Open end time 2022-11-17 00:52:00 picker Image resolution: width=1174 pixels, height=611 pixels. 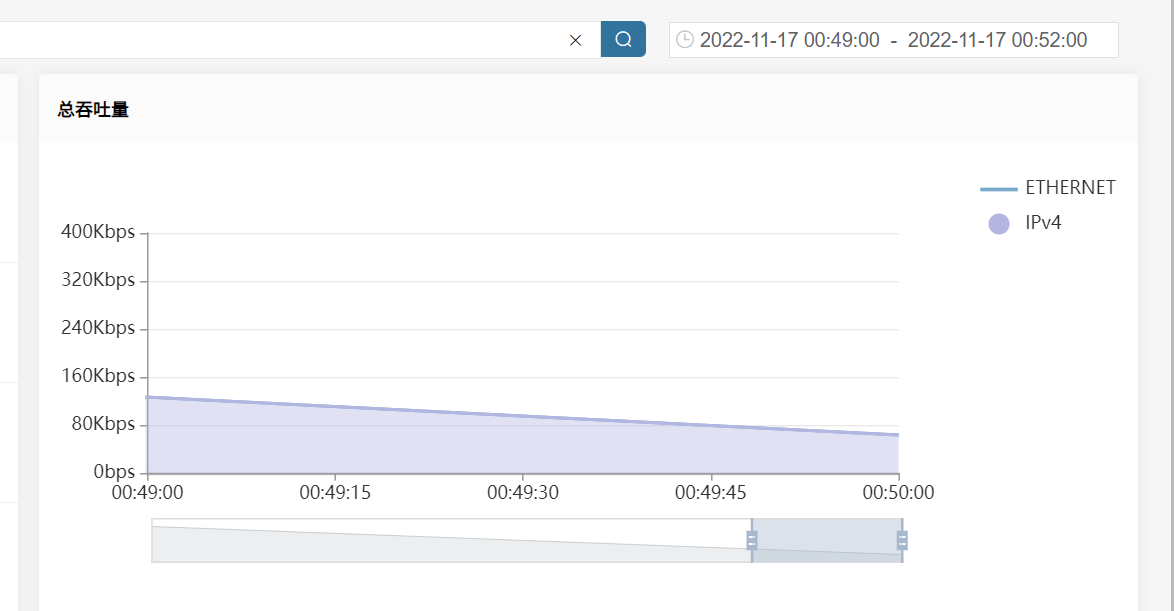[996, 40]
